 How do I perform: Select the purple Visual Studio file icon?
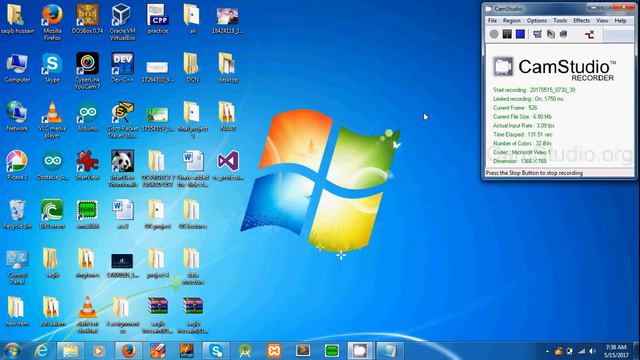pyautogui.click(x=228, y=165)
